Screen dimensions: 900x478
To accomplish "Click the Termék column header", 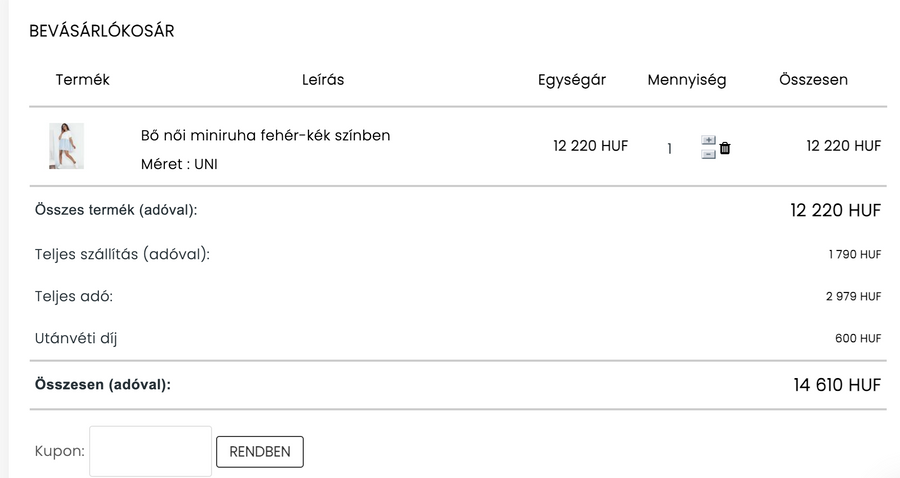I will tap(83, 80).
